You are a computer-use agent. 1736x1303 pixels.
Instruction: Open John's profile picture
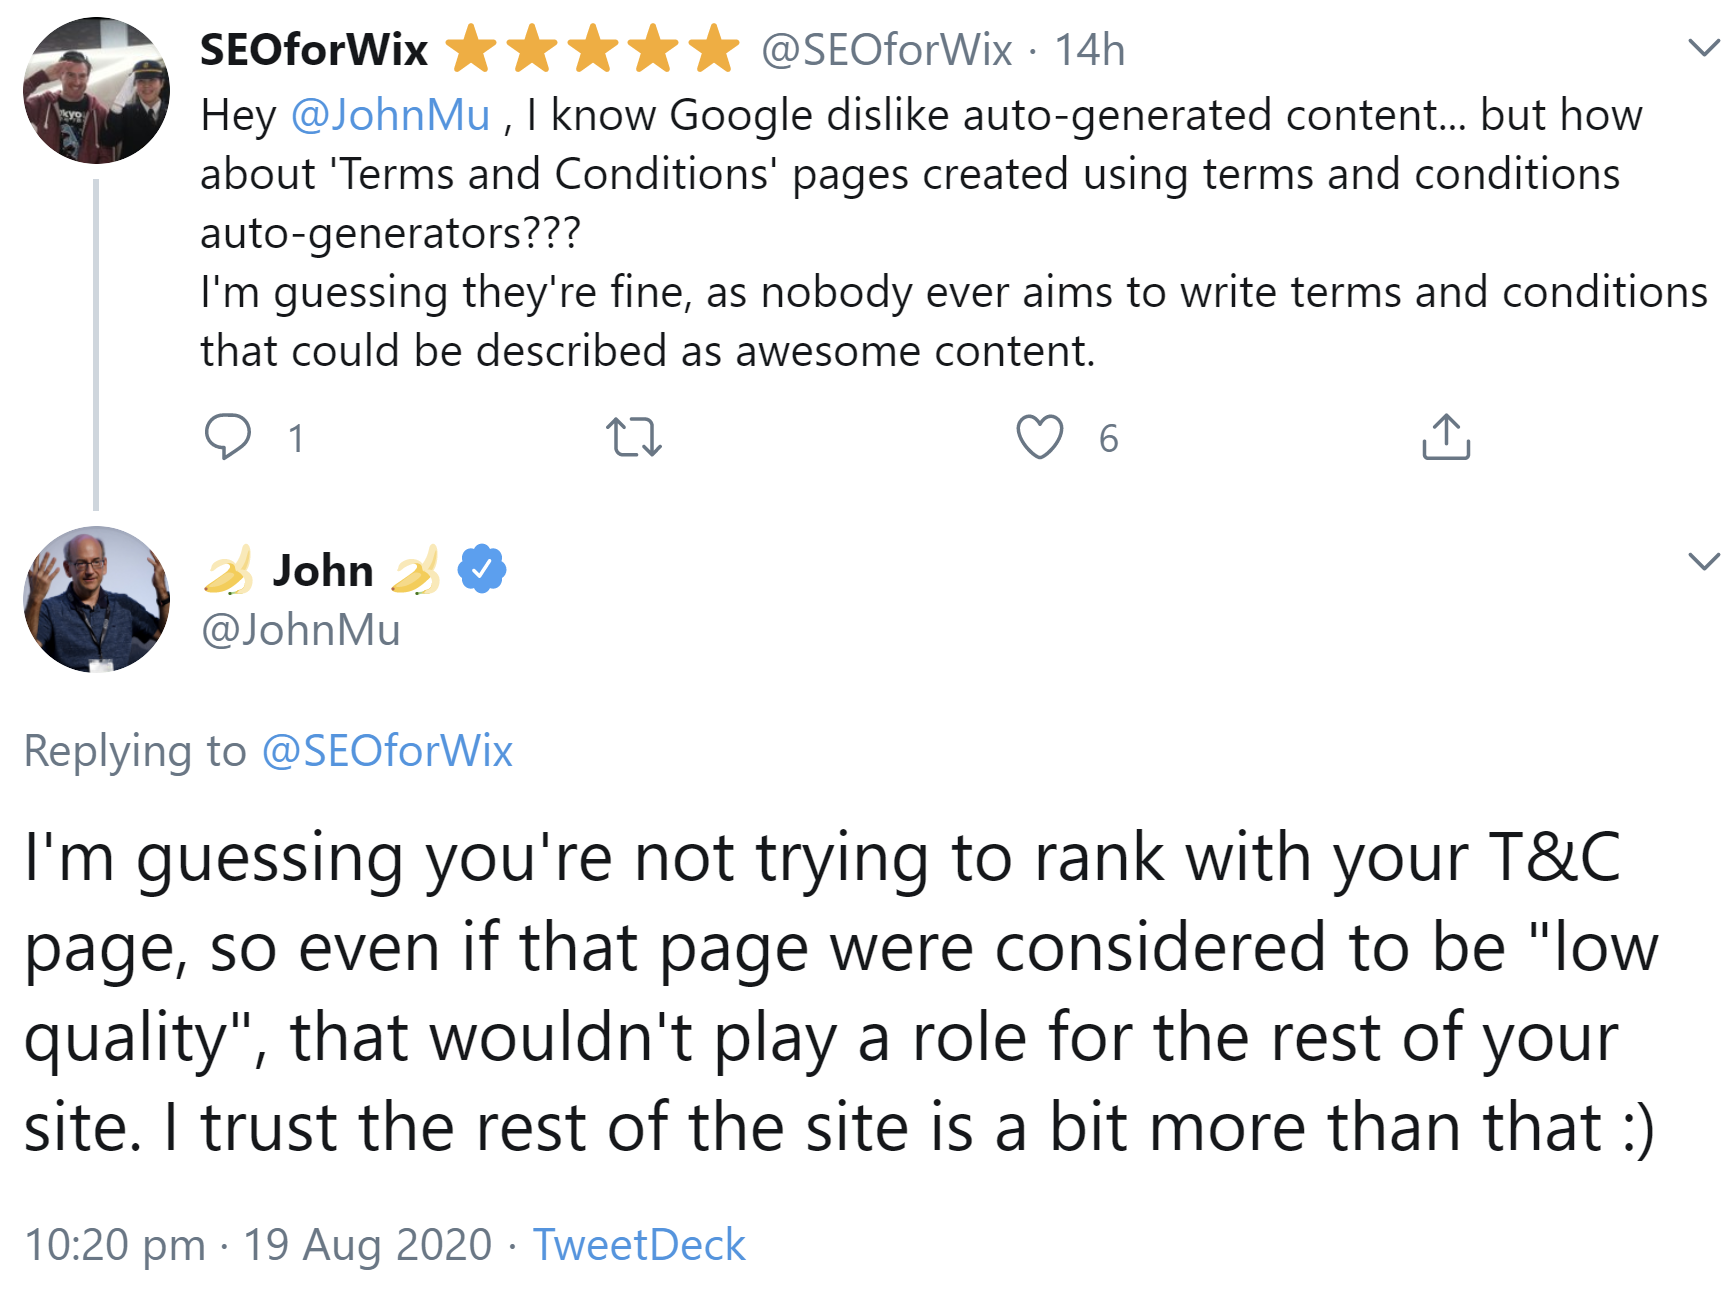click(x=96, y=599)
